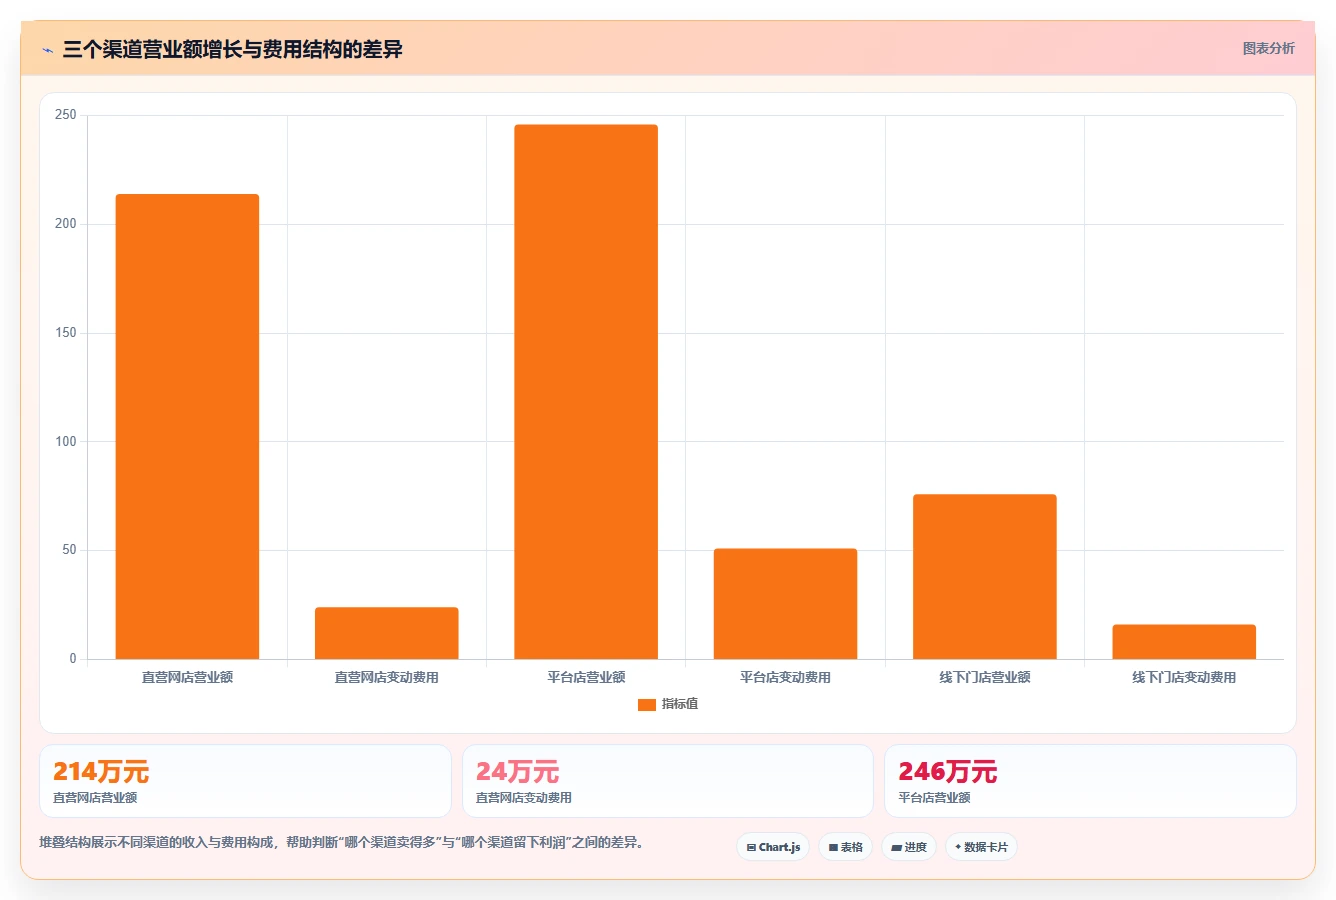Click the 指标值 legend label text
The width and height of the screenshot is (1336, 900).
tap(680, 704)
